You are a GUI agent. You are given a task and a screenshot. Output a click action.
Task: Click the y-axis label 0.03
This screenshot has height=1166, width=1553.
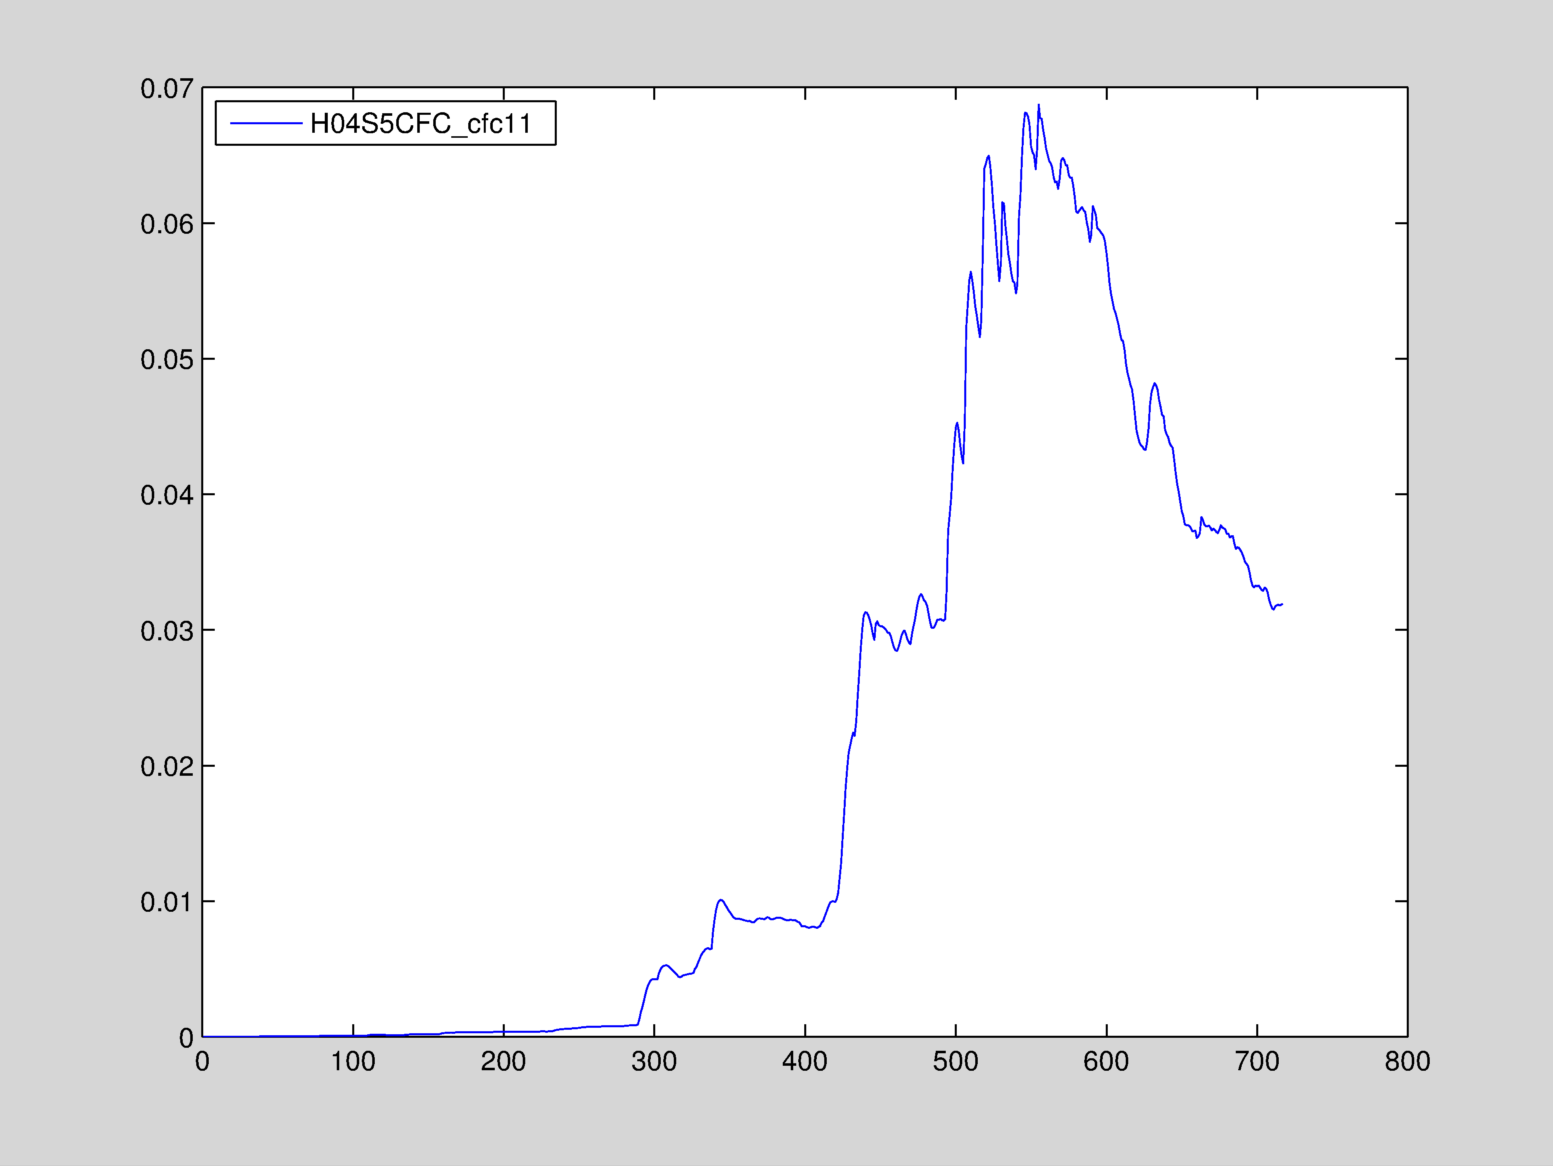point(166,631)
